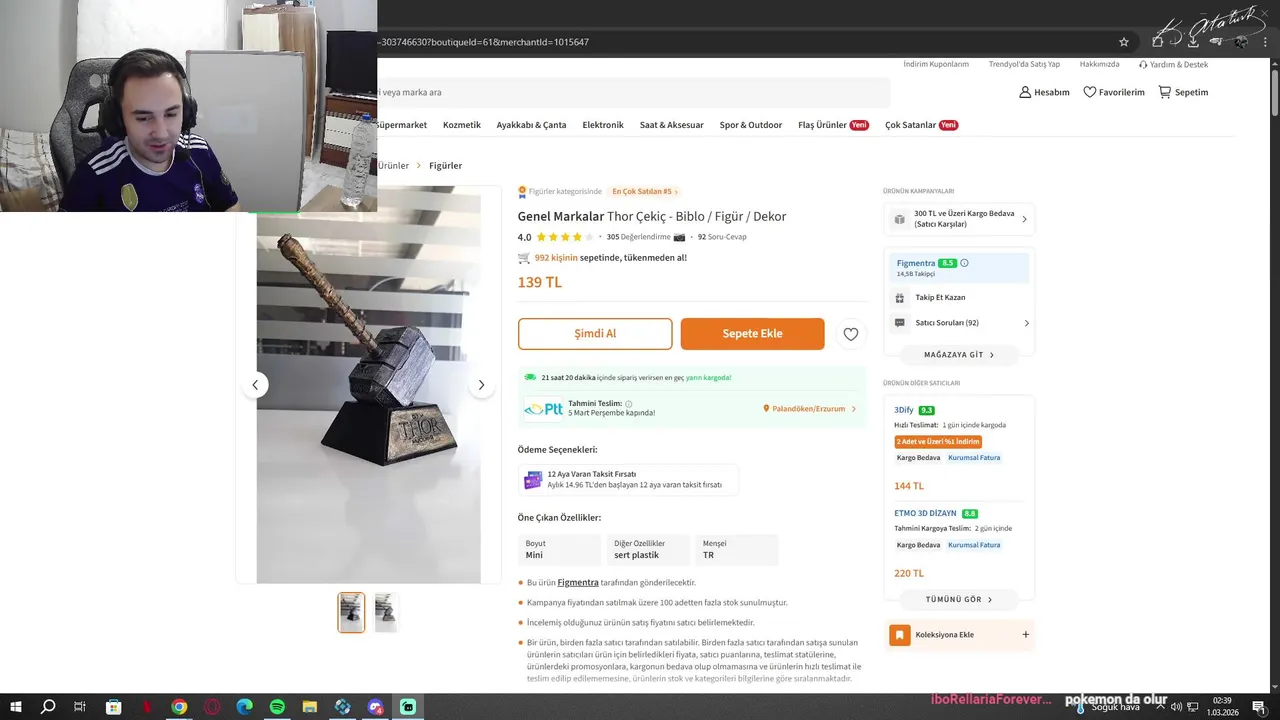Click the Windows Start button
This screenshot has height=720, width=1280.
[x=16, y=707]
